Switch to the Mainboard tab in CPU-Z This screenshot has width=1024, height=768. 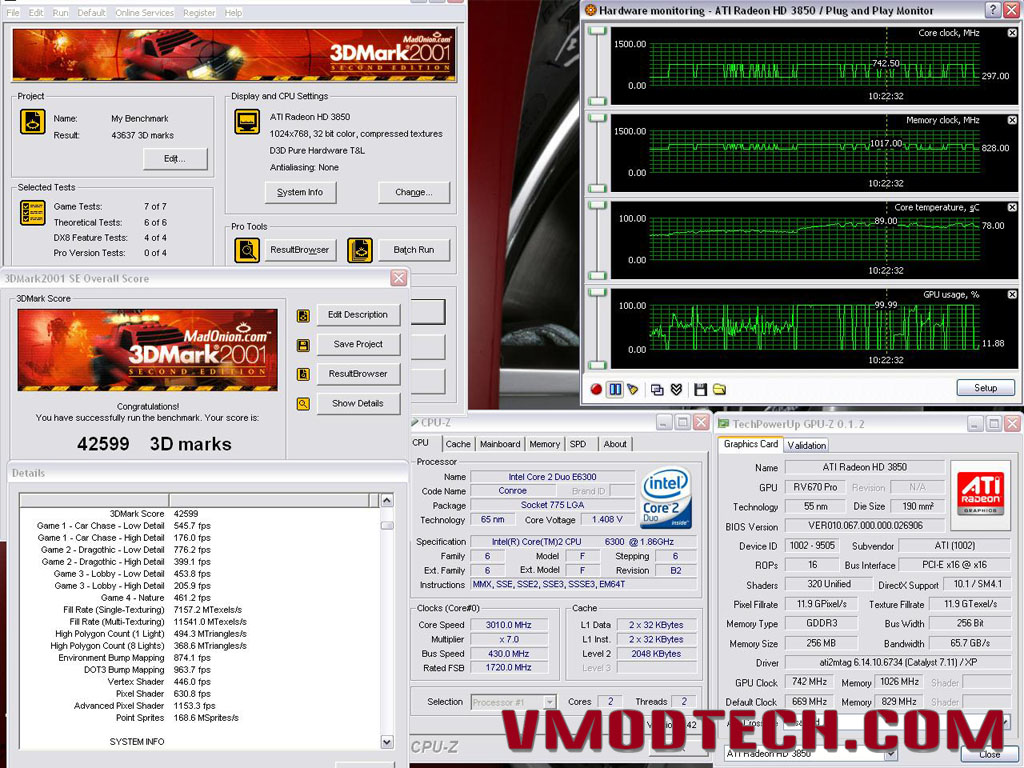[x=500, y=444]
